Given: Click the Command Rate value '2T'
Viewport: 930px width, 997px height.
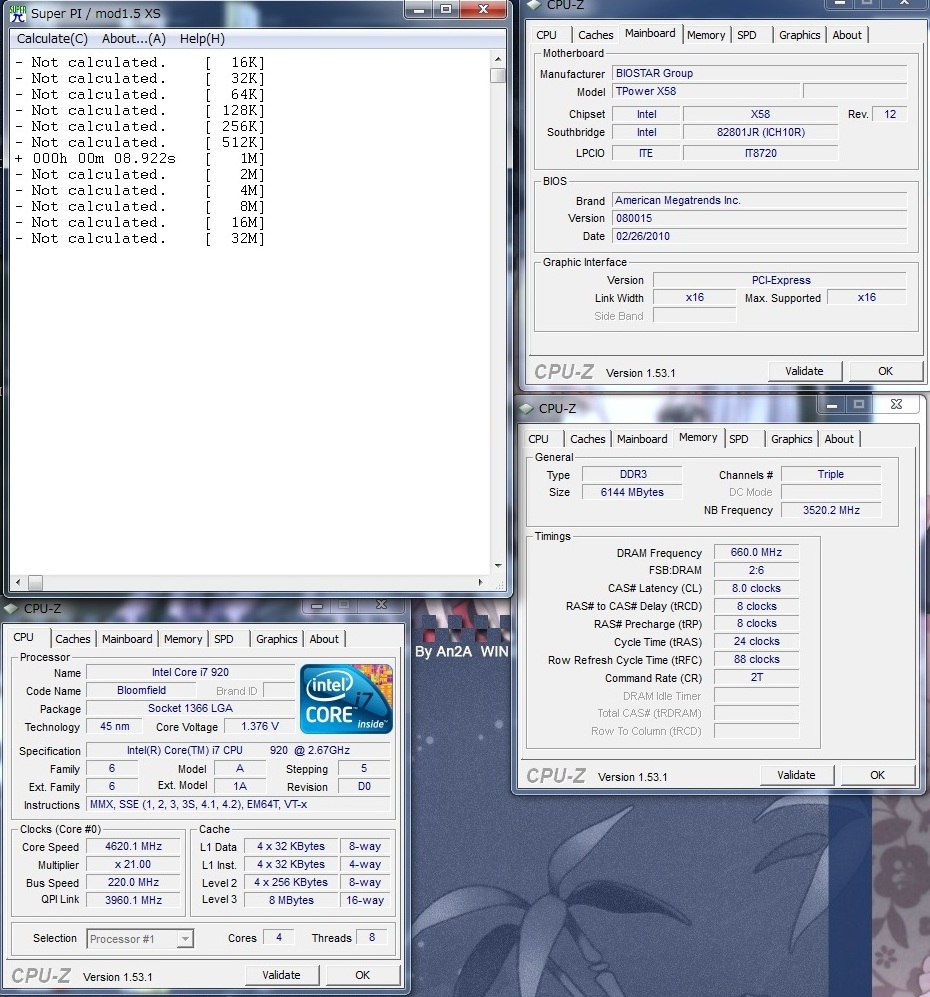Looking at the screenshot, I should [756, 677].
